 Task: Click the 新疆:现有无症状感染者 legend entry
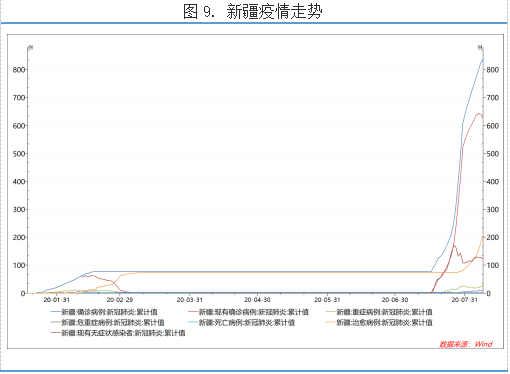coord(118,333)
